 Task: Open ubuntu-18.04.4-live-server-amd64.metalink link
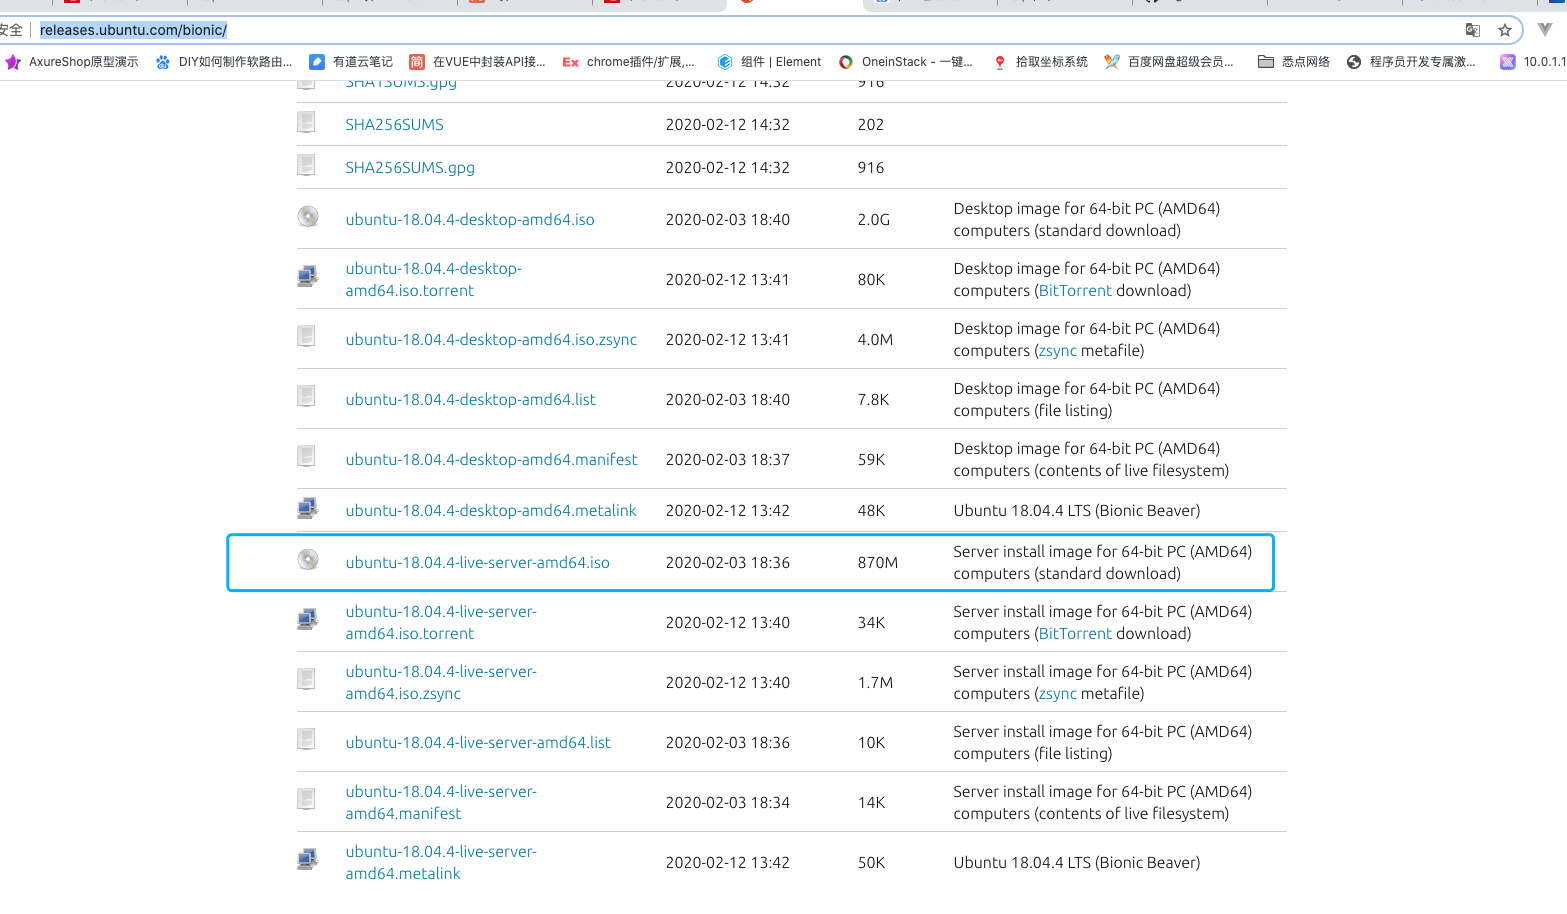point(441,863)
